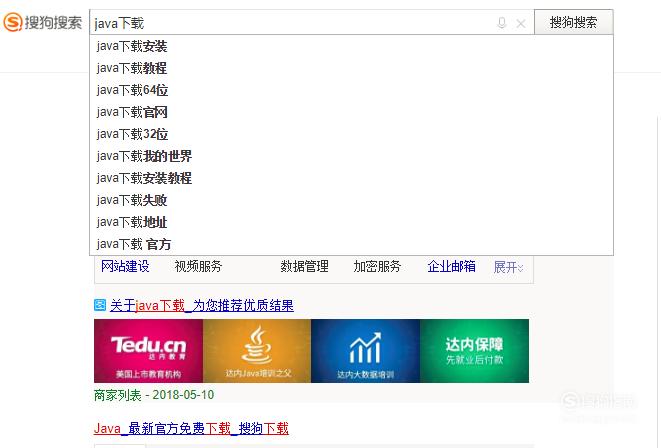Viewport: 661px width, 448px height.
Task: Open the 企业邮箱 link
Action: tap(451, 266)
